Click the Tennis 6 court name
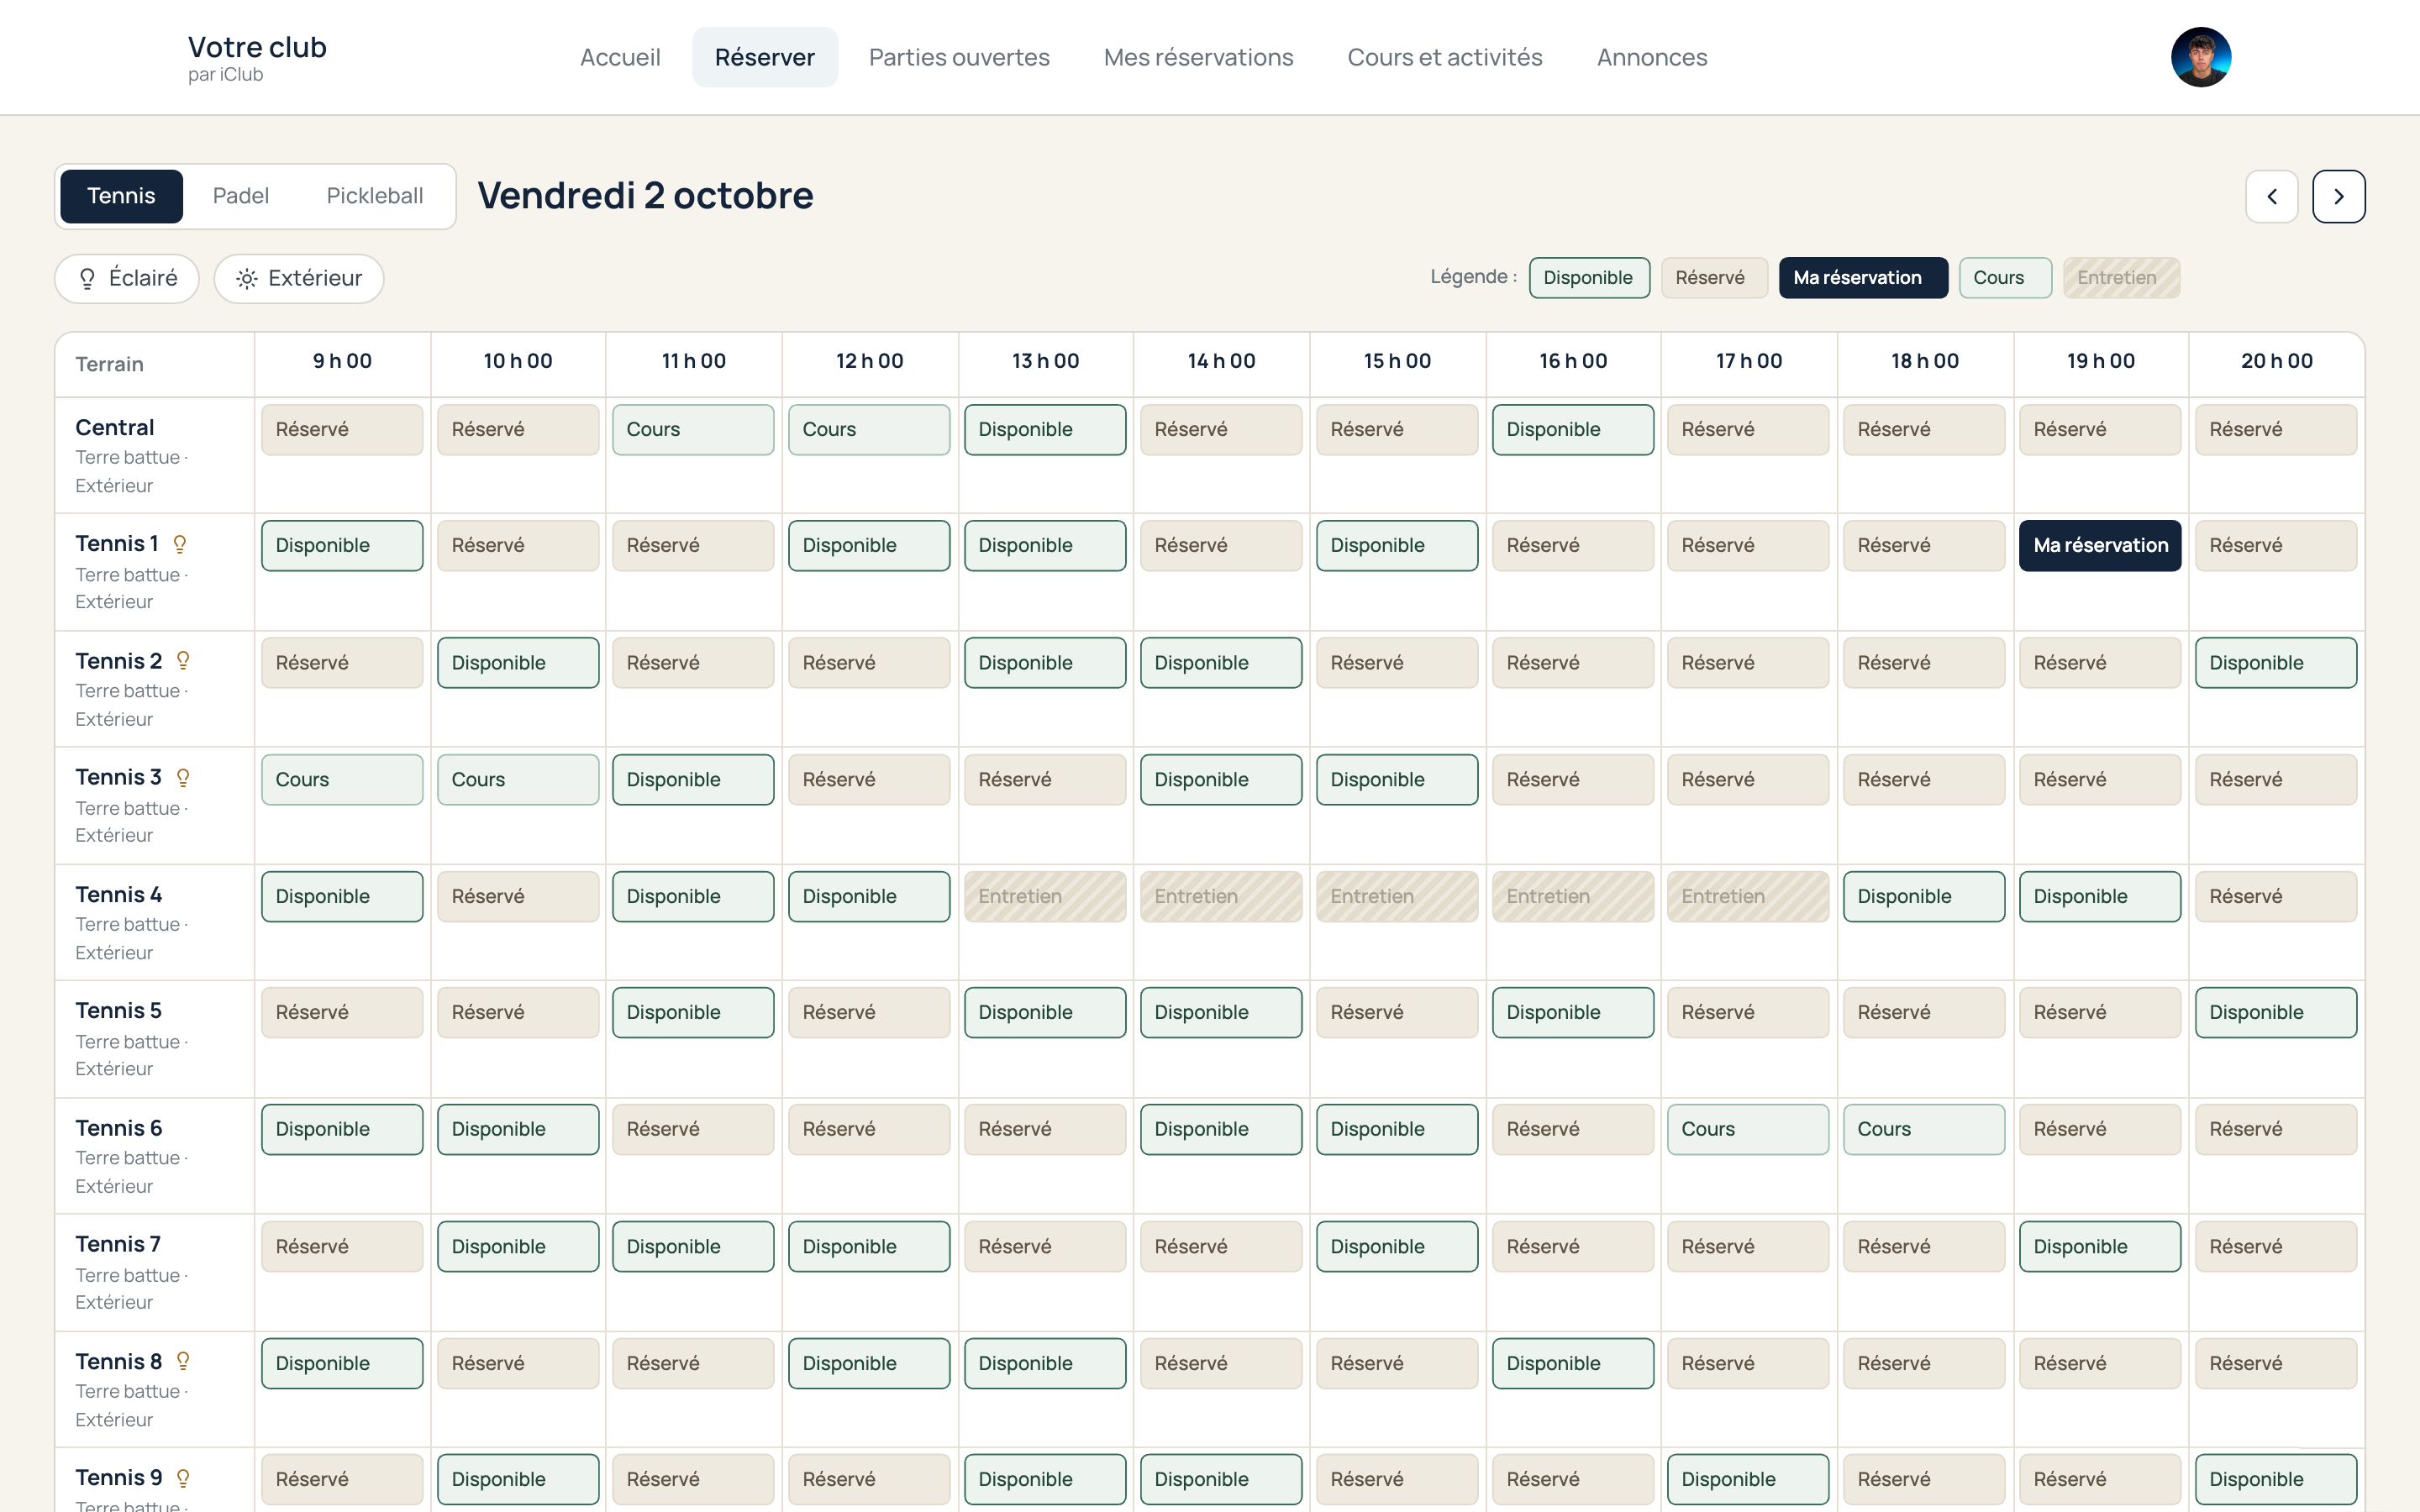 (x=119, y=1128)
